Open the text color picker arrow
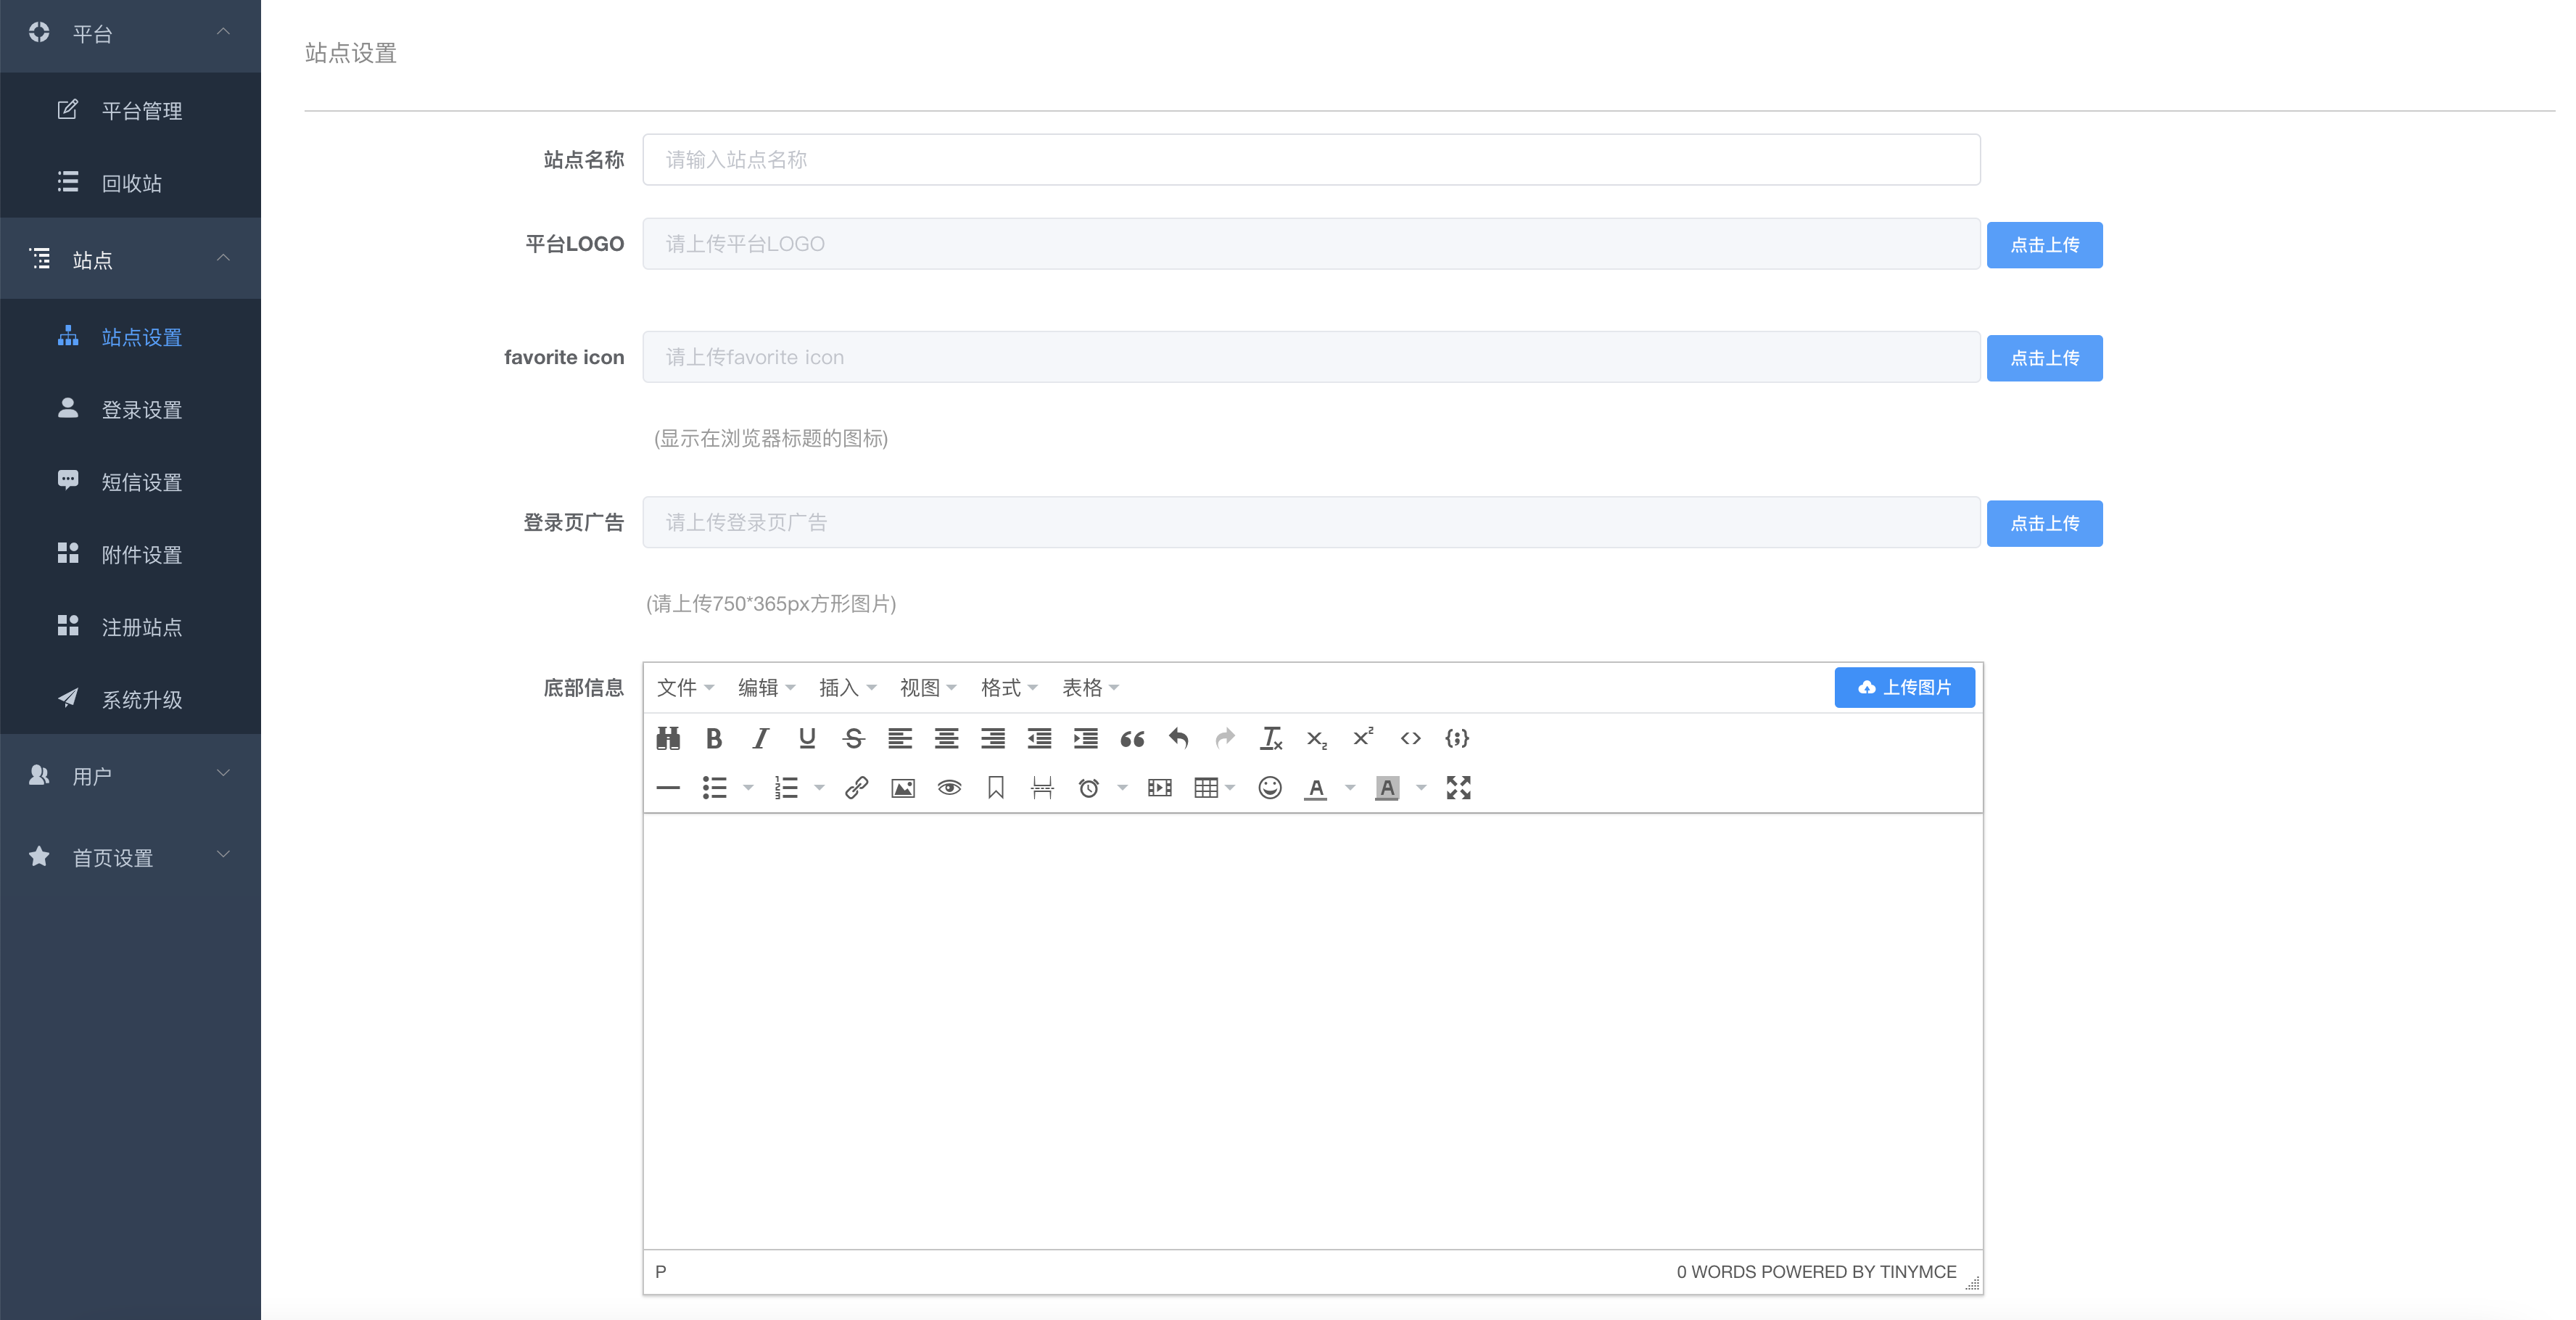Screen dimensions: 2576x1320 tap(1350, 788)
